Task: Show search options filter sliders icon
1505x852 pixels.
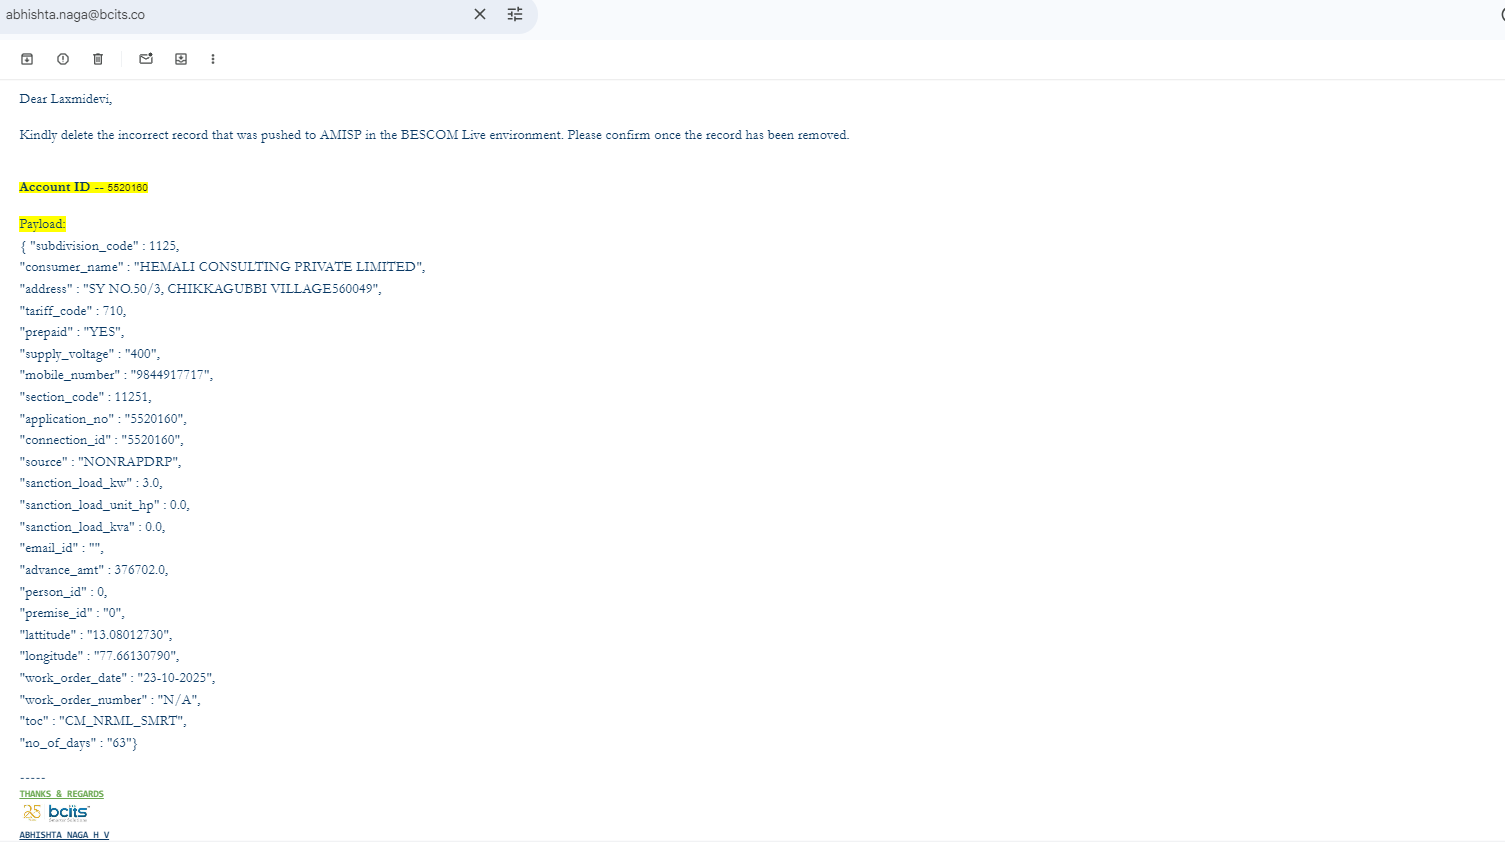Action: coord(515,14)
